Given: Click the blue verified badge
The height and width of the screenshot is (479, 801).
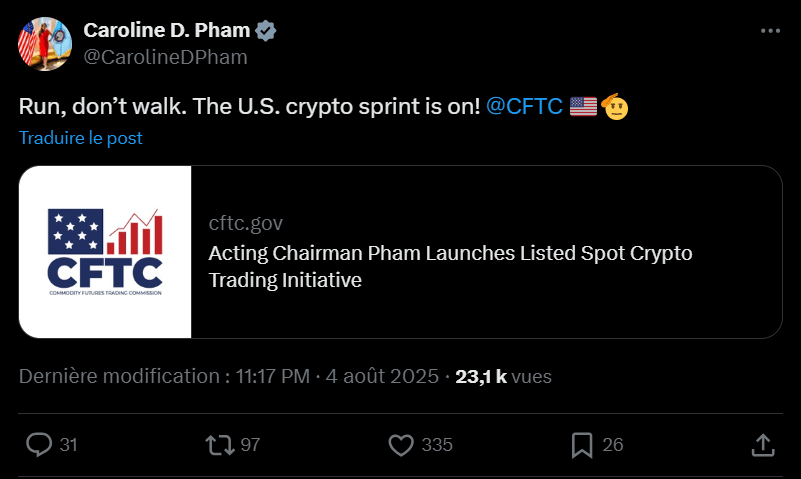Looking at the screenshot, I should tap(265, 31).
